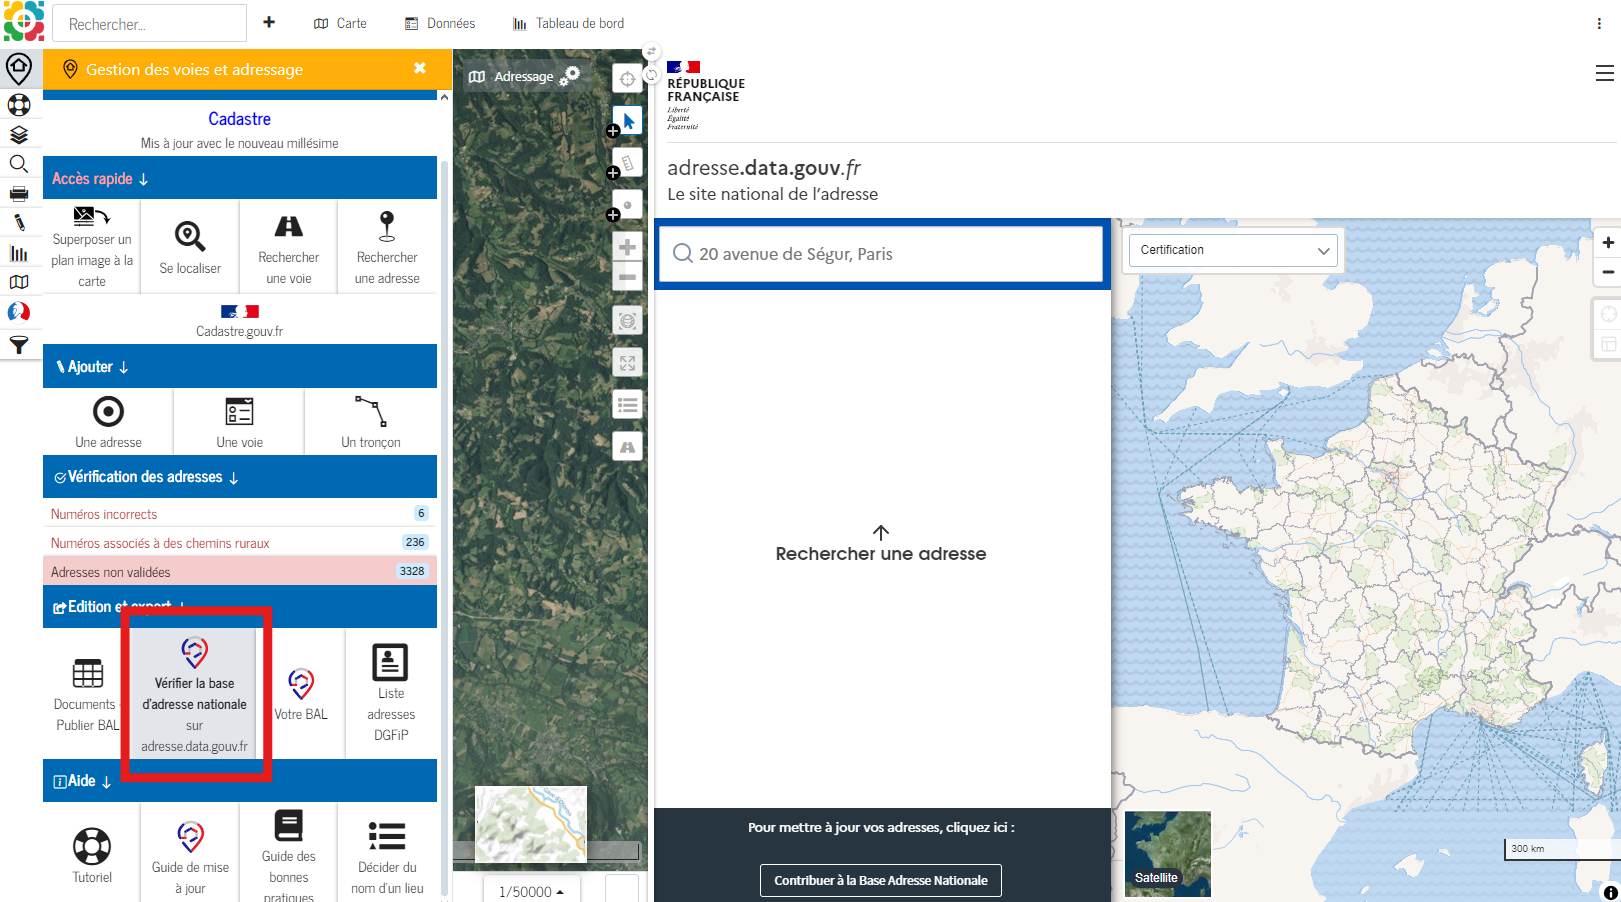Switch to the Tableau de bord tab
The image size is (1621, 902).
[568, 23]
